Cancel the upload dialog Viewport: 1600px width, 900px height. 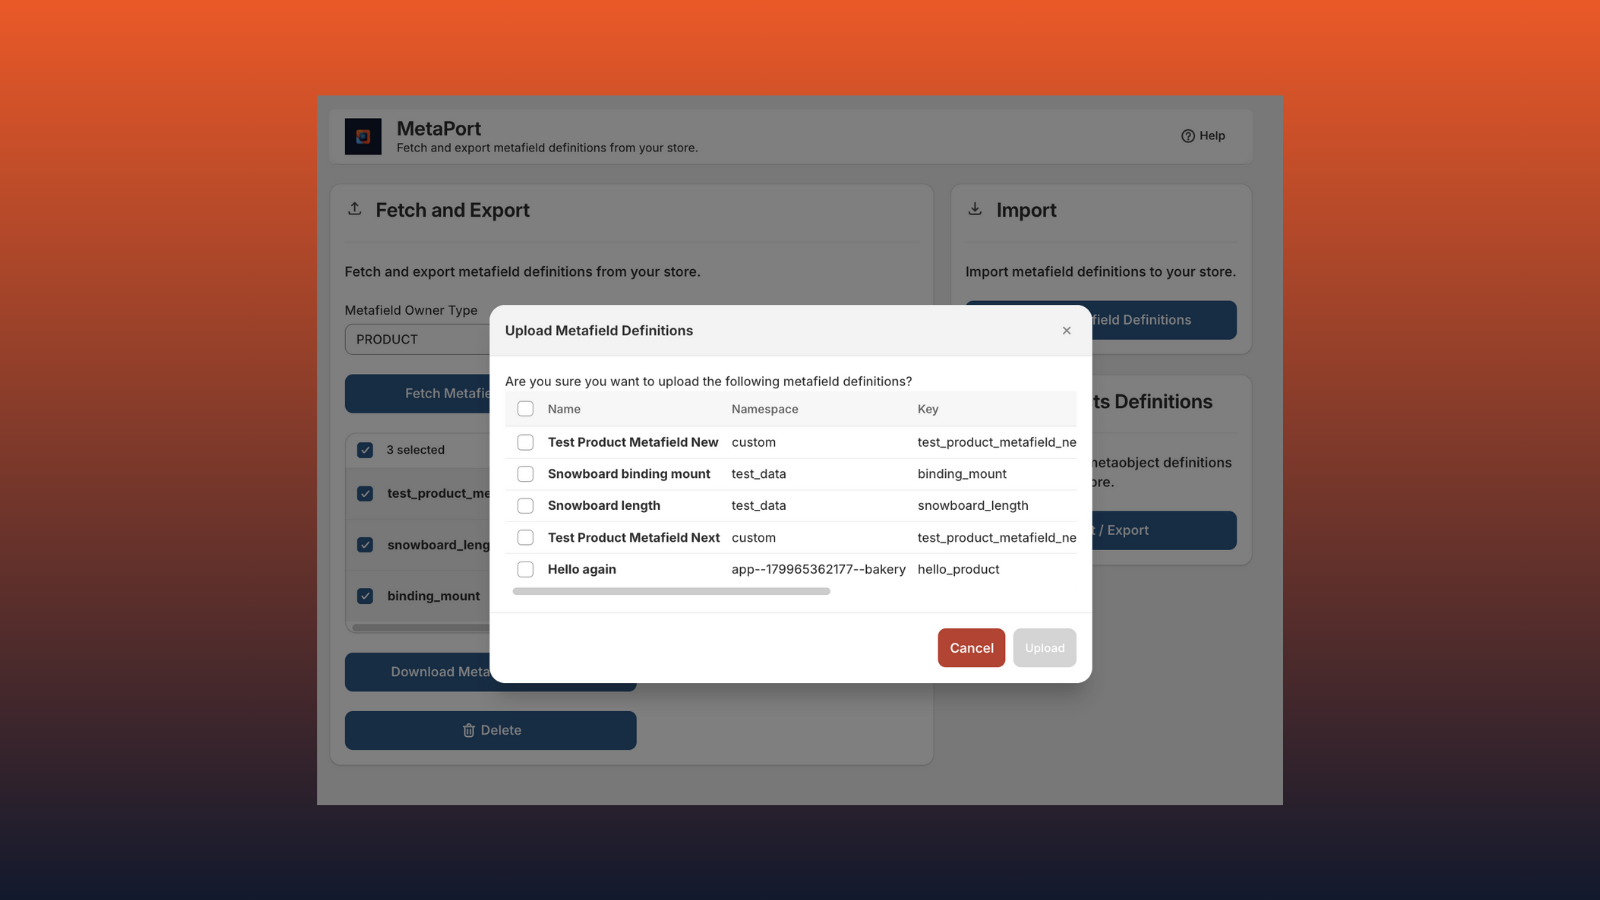coord(971,648)
